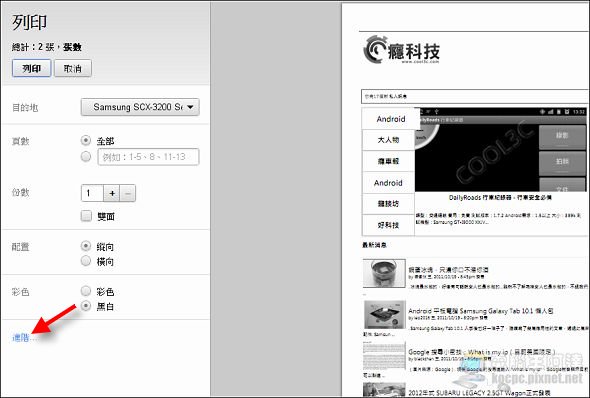
Task: Select 橫向 landscape orientation
Action: pyautogui.click(x=86, y=261)
